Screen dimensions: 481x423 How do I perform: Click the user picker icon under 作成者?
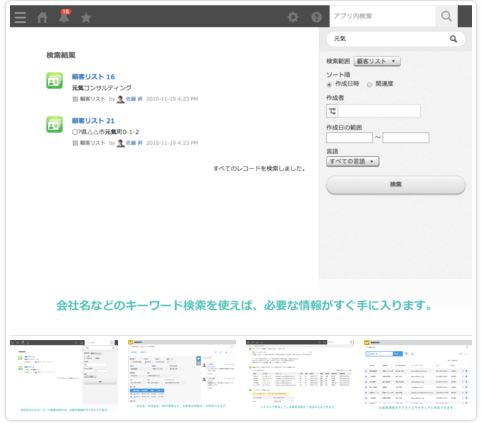click(332, 111)
